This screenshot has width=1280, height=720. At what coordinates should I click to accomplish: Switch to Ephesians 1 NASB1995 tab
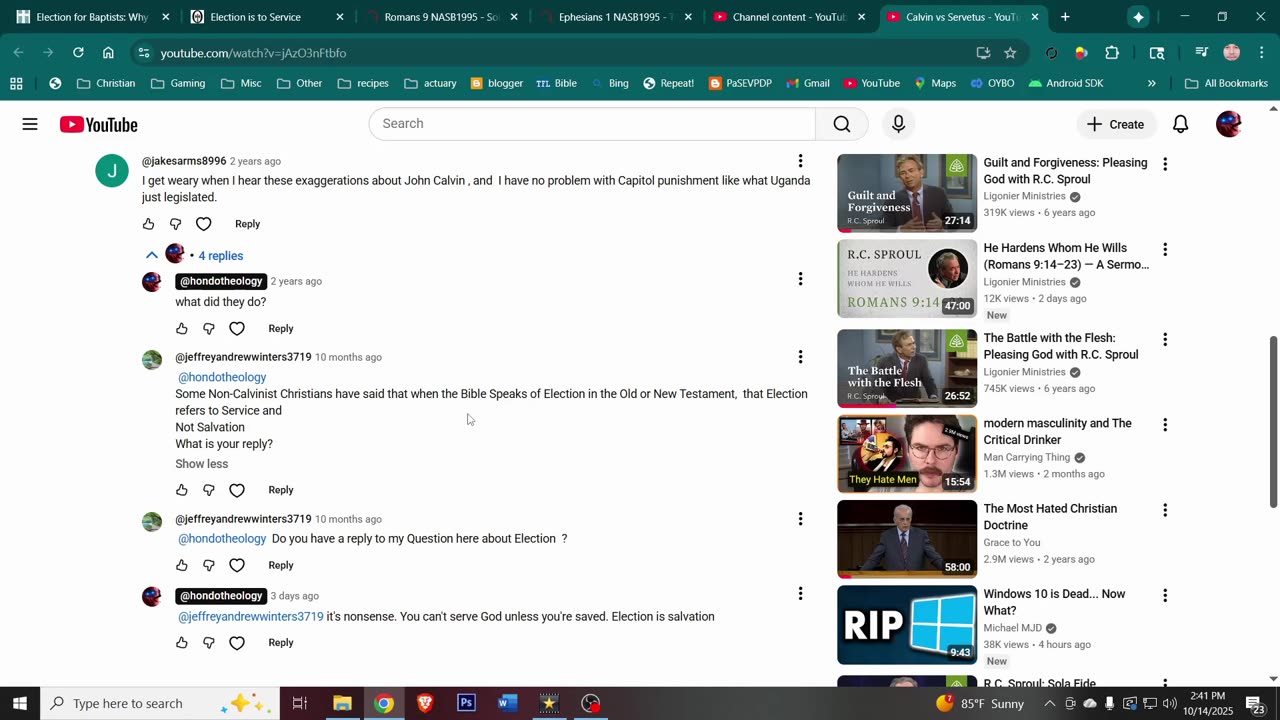point(614,17)
